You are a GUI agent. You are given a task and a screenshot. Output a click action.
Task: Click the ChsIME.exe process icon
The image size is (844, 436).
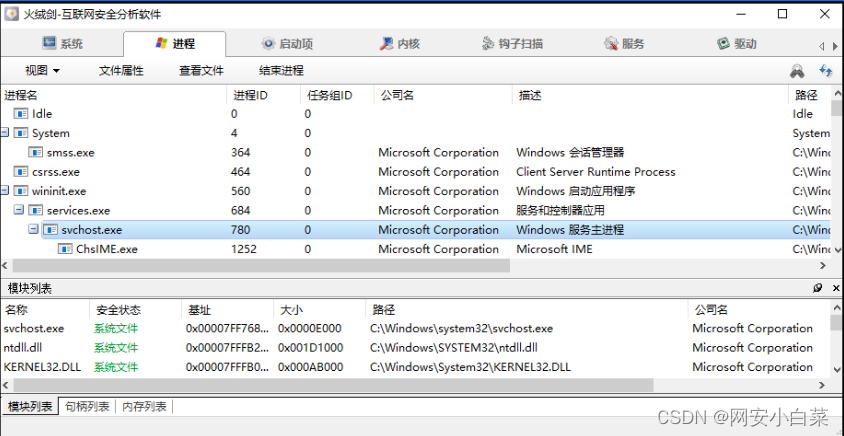pos(65,249)
